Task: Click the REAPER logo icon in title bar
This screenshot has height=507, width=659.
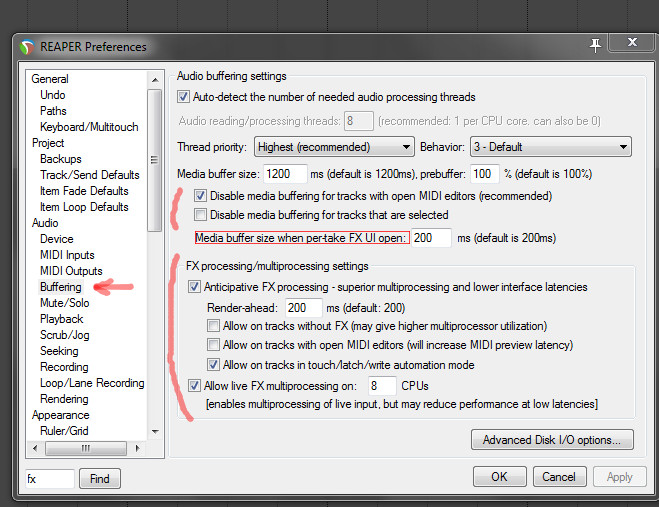Action: (26, 47)
